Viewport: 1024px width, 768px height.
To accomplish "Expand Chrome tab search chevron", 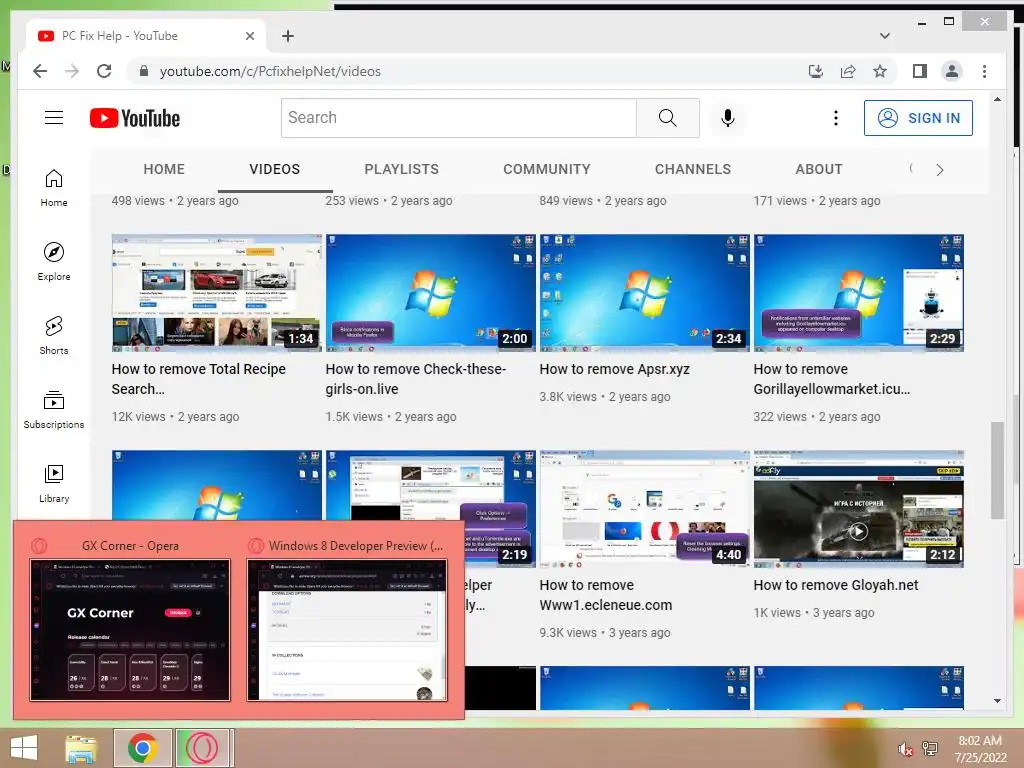I will pyautogui.click(x=885, y=36).
